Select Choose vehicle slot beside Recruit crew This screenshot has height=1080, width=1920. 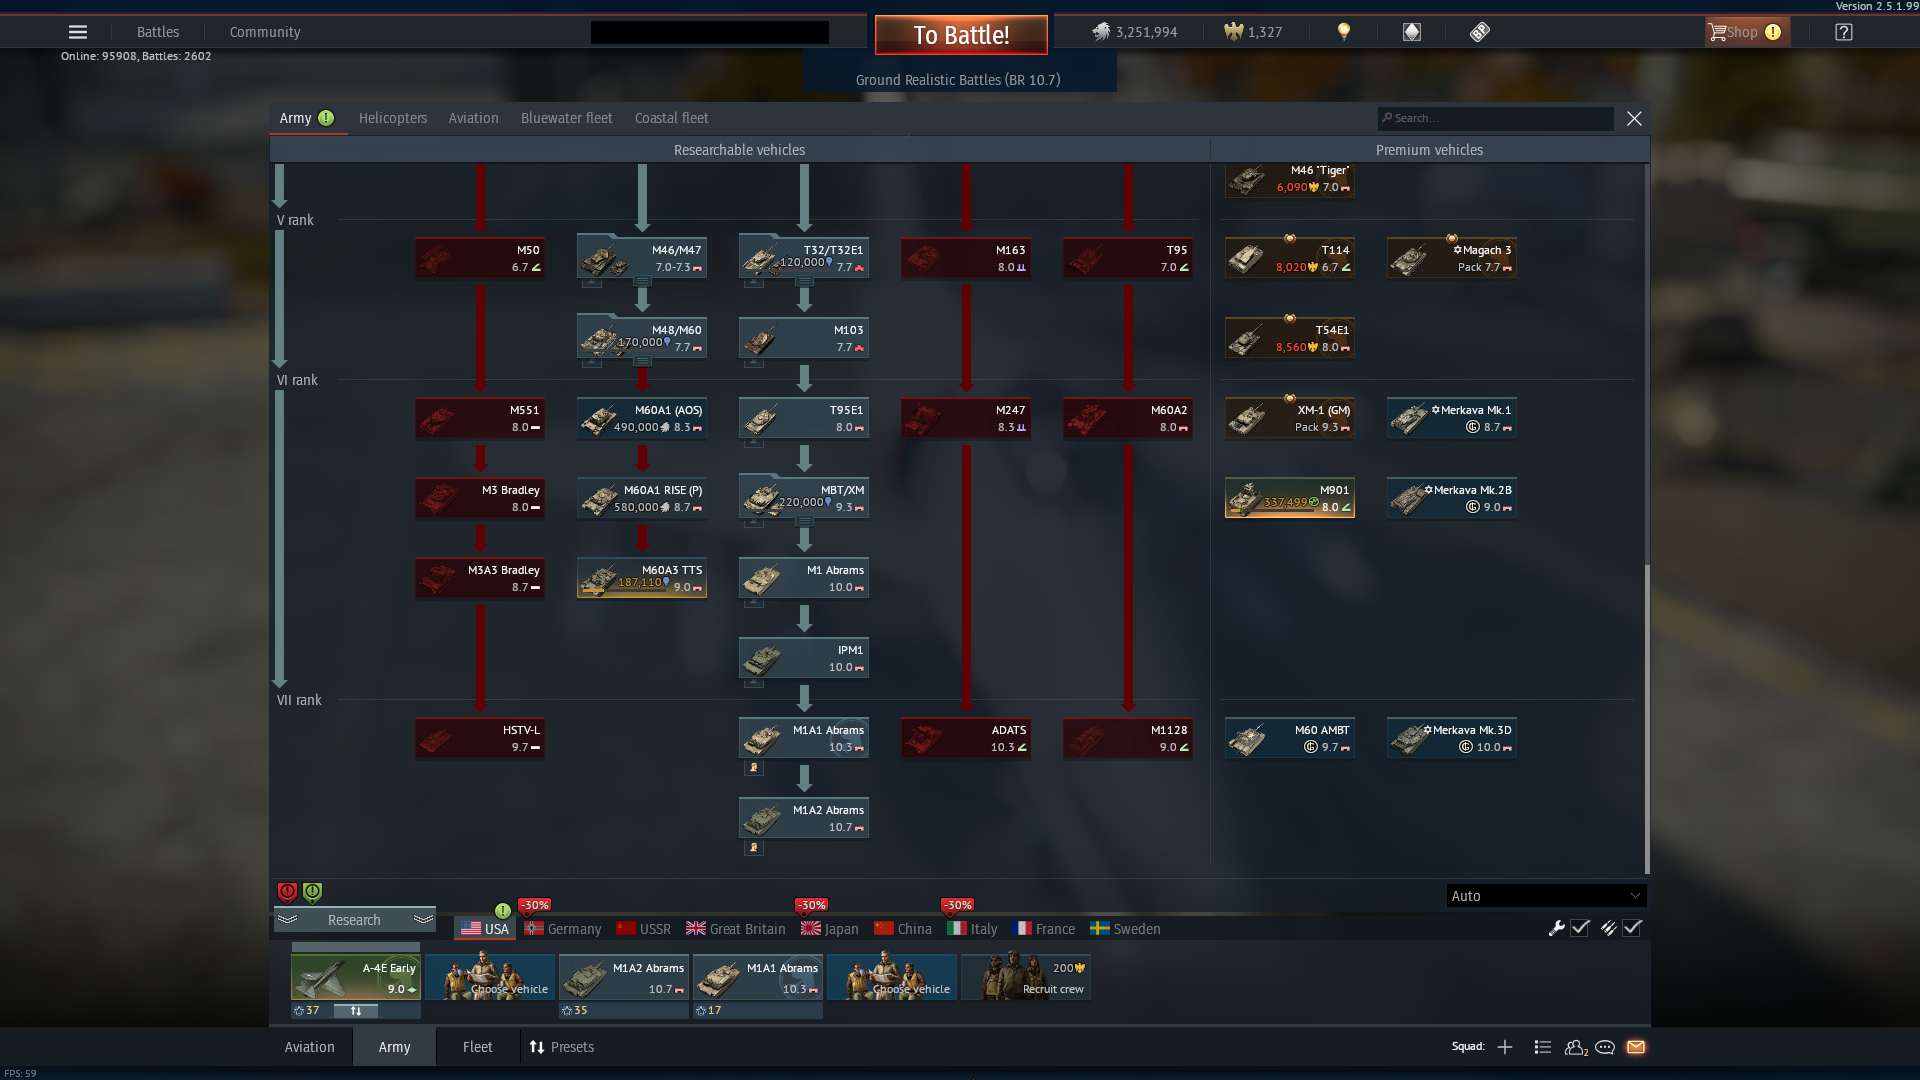tap(892, 977)
